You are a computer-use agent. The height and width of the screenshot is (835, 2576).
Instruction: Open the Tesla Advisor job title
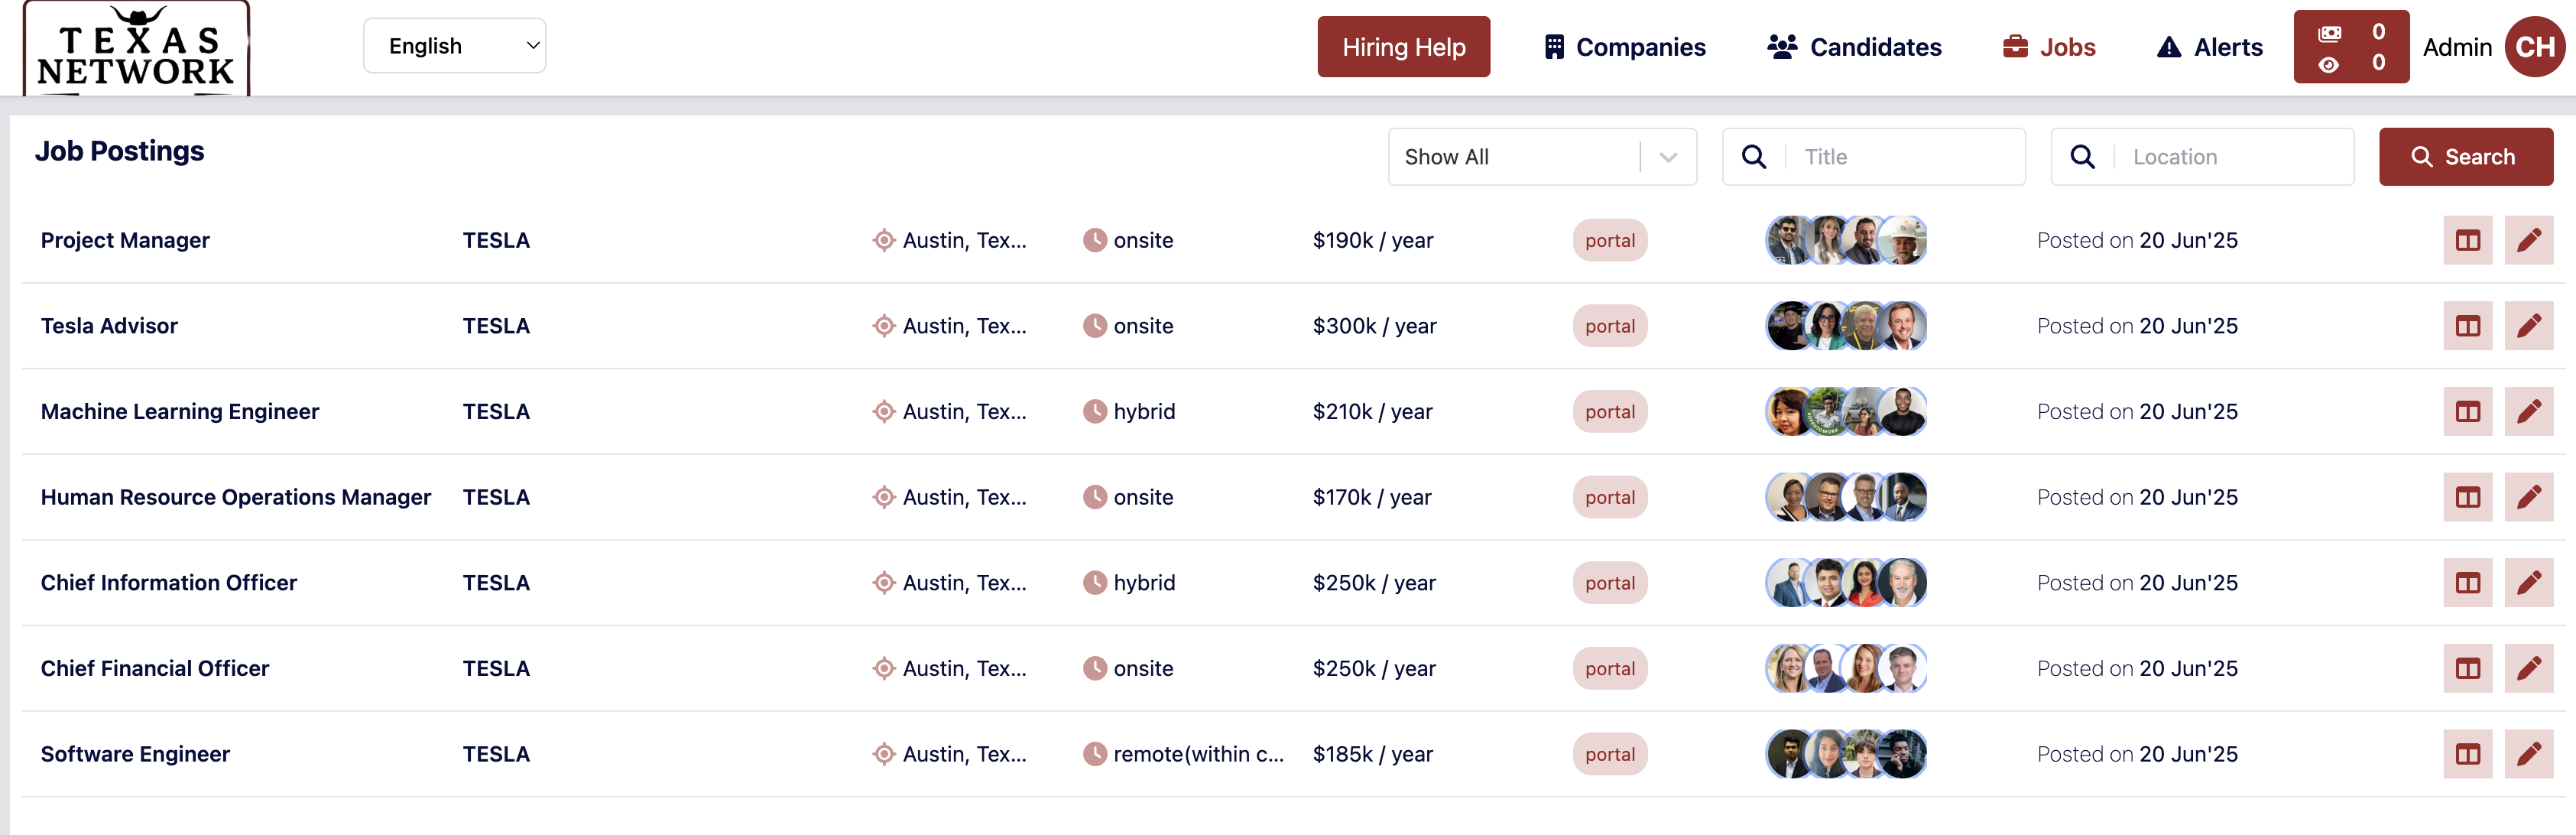[x=109, y=326]
